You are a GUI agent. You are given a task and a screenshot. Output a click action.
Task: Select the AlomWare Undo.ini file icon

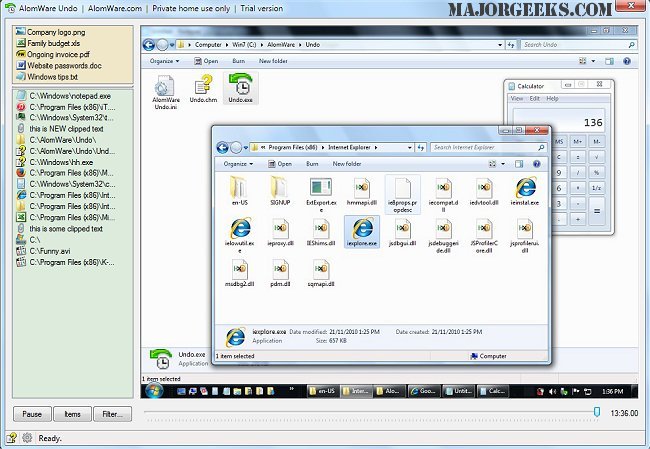tap(165, 92)
